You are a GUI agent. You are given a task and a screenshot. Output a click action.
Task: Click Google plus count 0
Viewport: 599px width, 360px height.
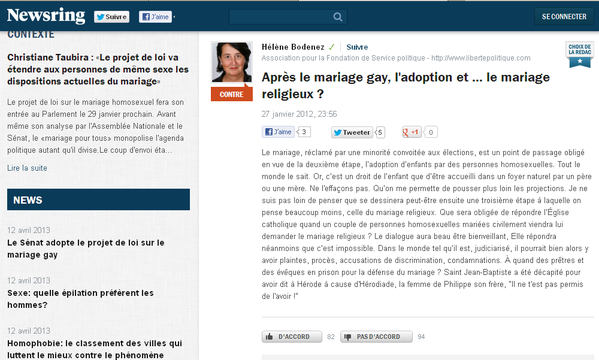[x=431, y=132]
